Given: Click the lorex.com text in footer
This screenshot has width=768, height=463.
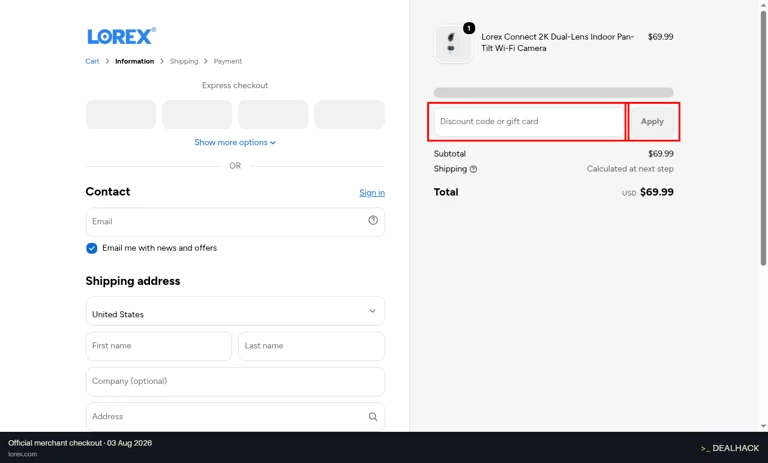Looking at the screenshot, I should click(23, 454).
